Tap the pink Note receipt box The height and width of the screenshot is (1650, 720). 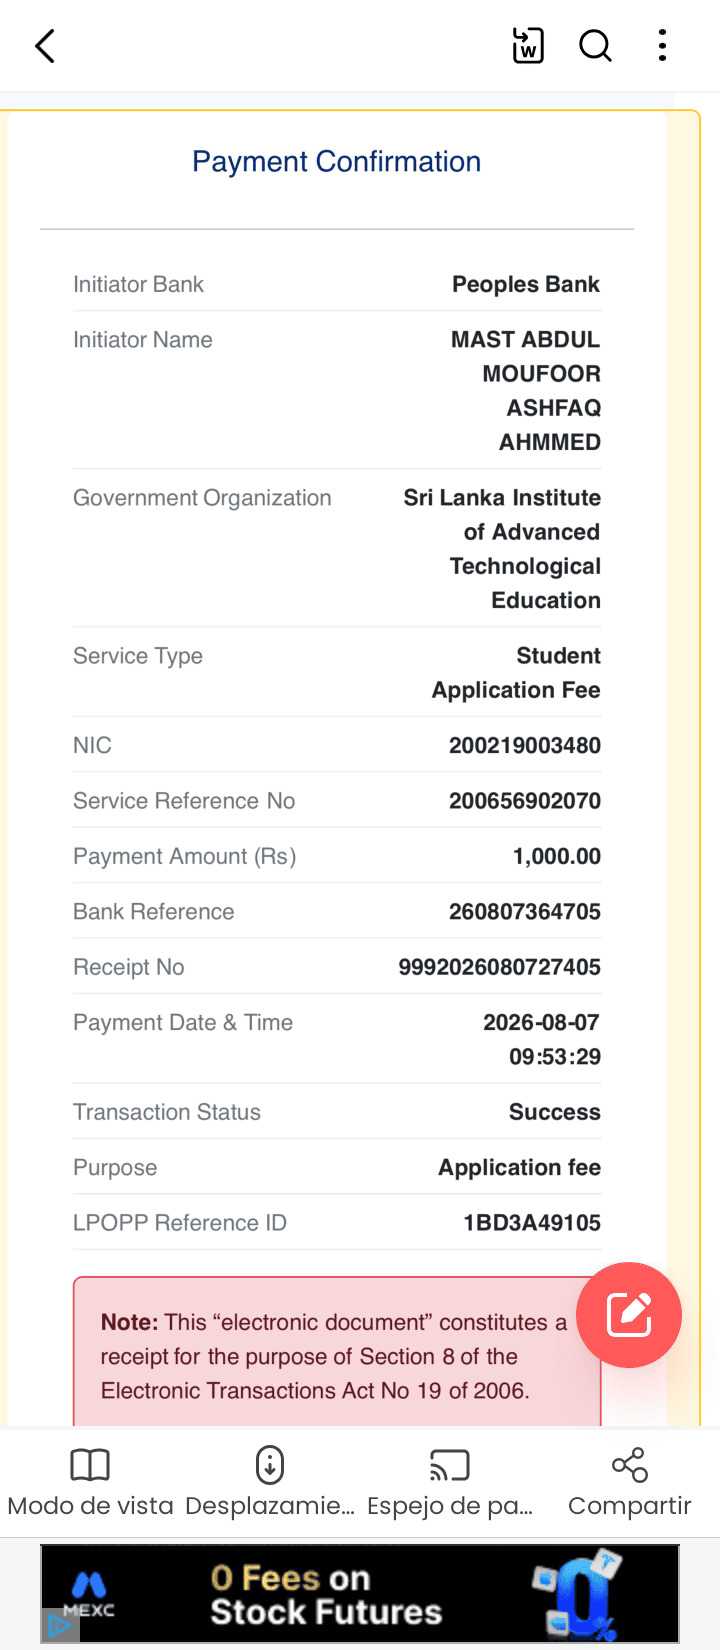point(337,1352)
